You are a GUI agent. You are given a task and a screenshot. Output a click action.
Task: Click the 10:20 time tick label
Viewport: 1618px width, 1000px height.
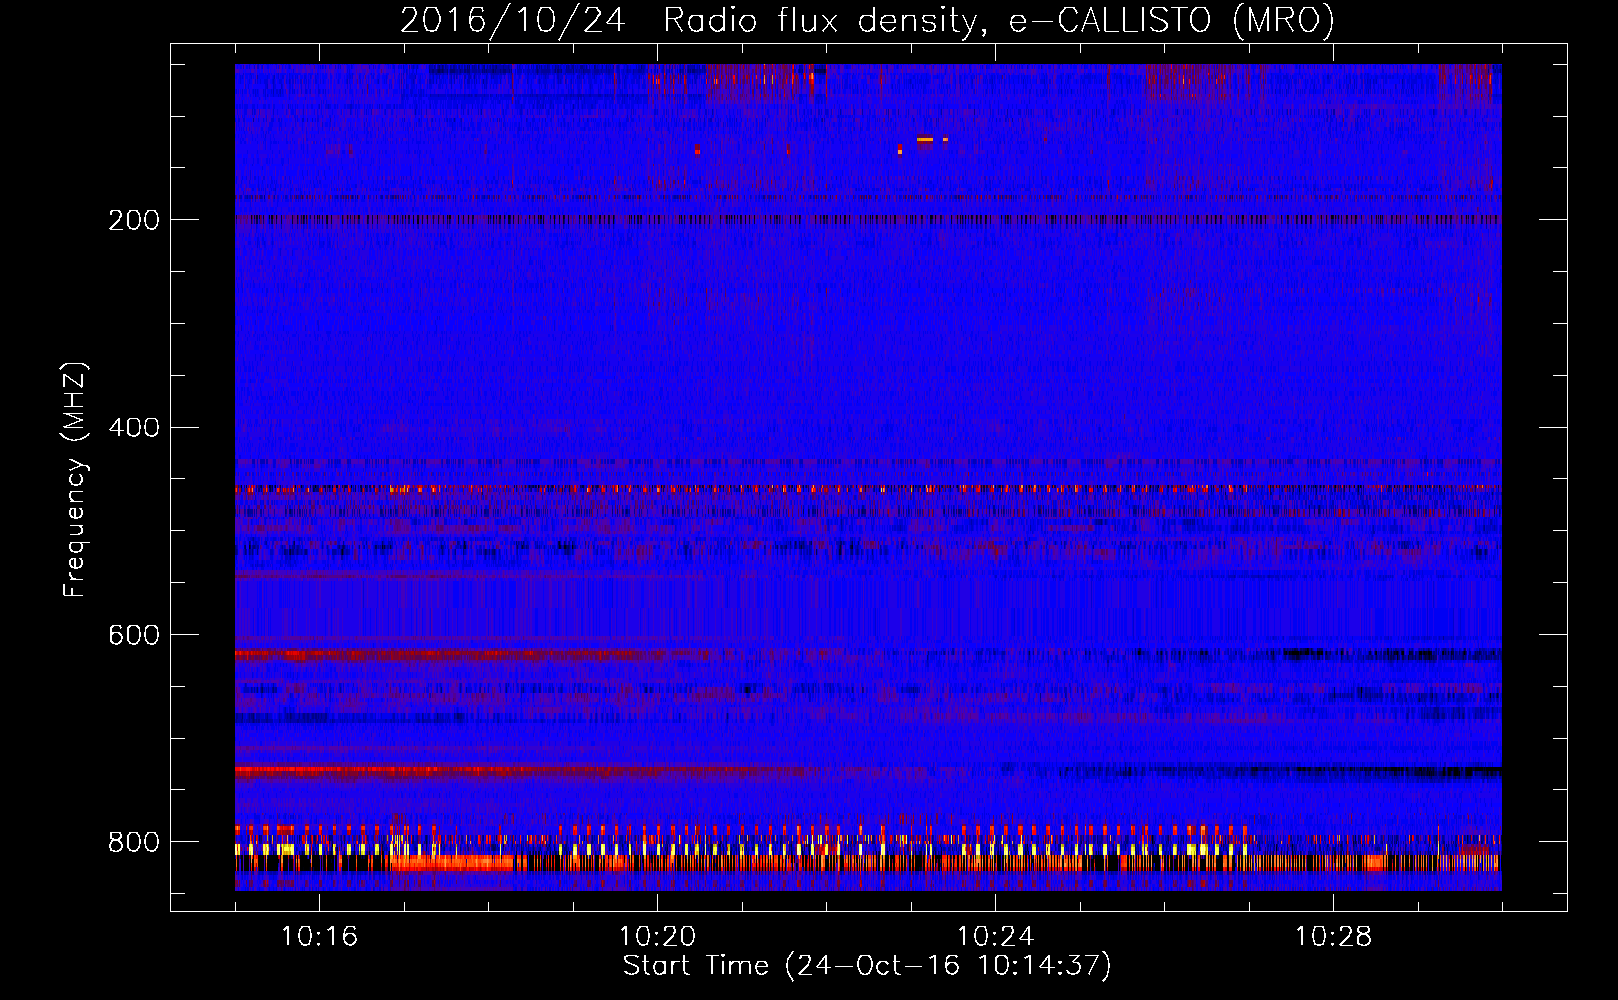click(657, 937)
